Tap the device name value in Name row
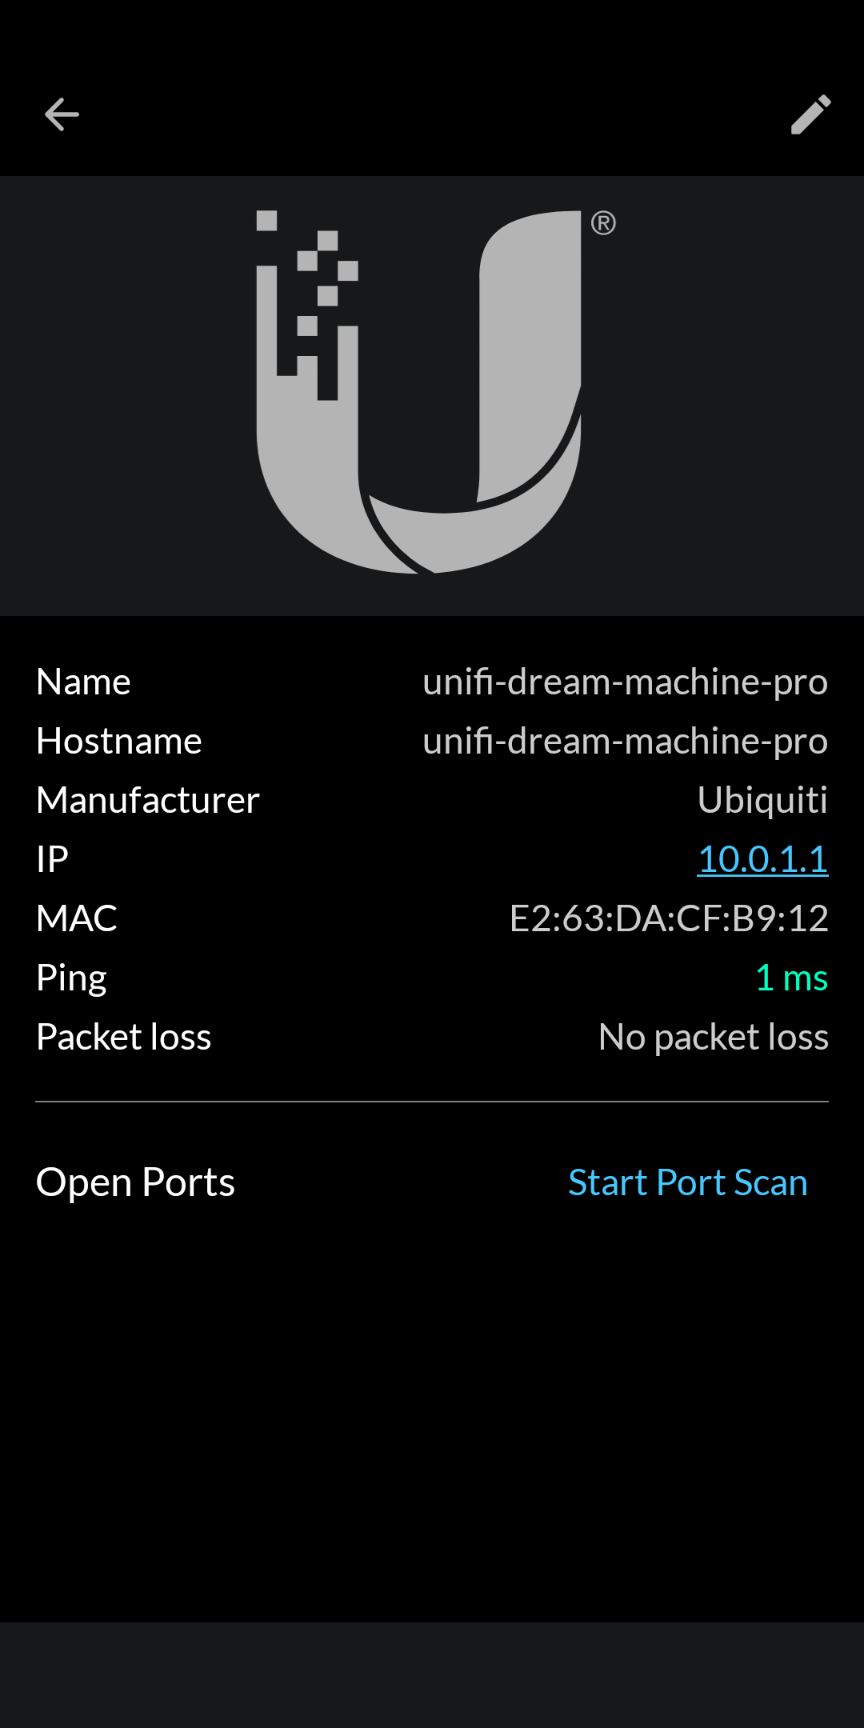The width and height of the screenshot is (864, 1728). pyautogui.click(x=625, y=682)
